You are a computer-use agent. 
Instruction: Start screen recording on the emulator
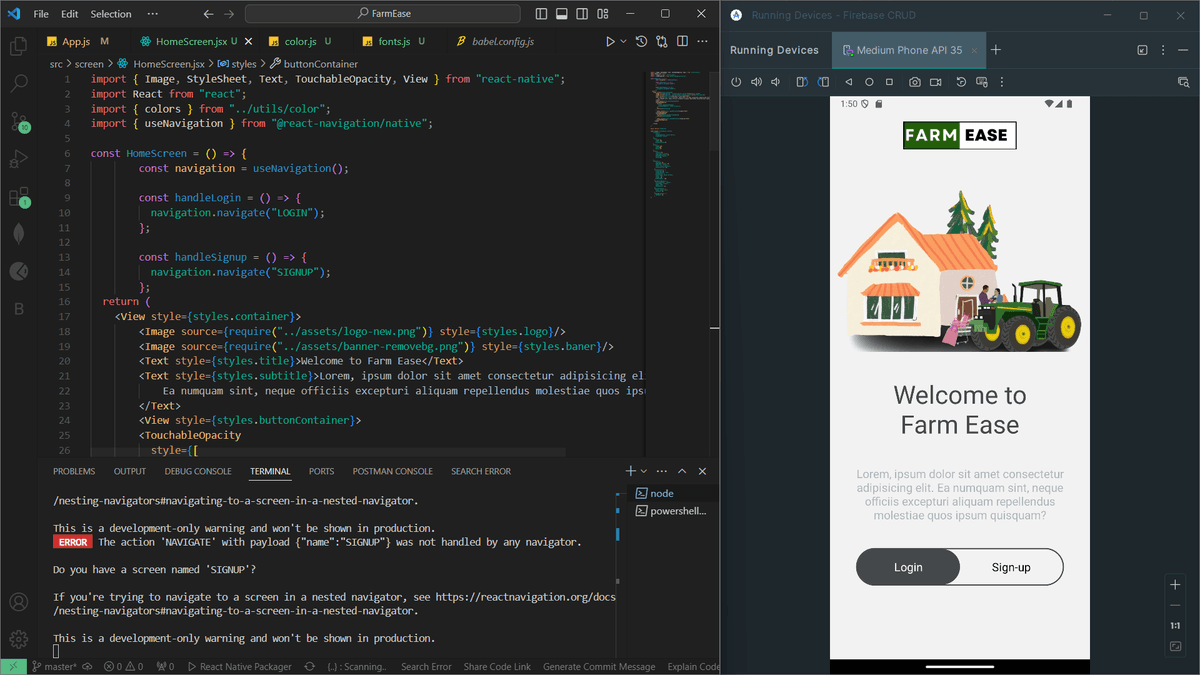pyautogui.click(x=937, y=82)
